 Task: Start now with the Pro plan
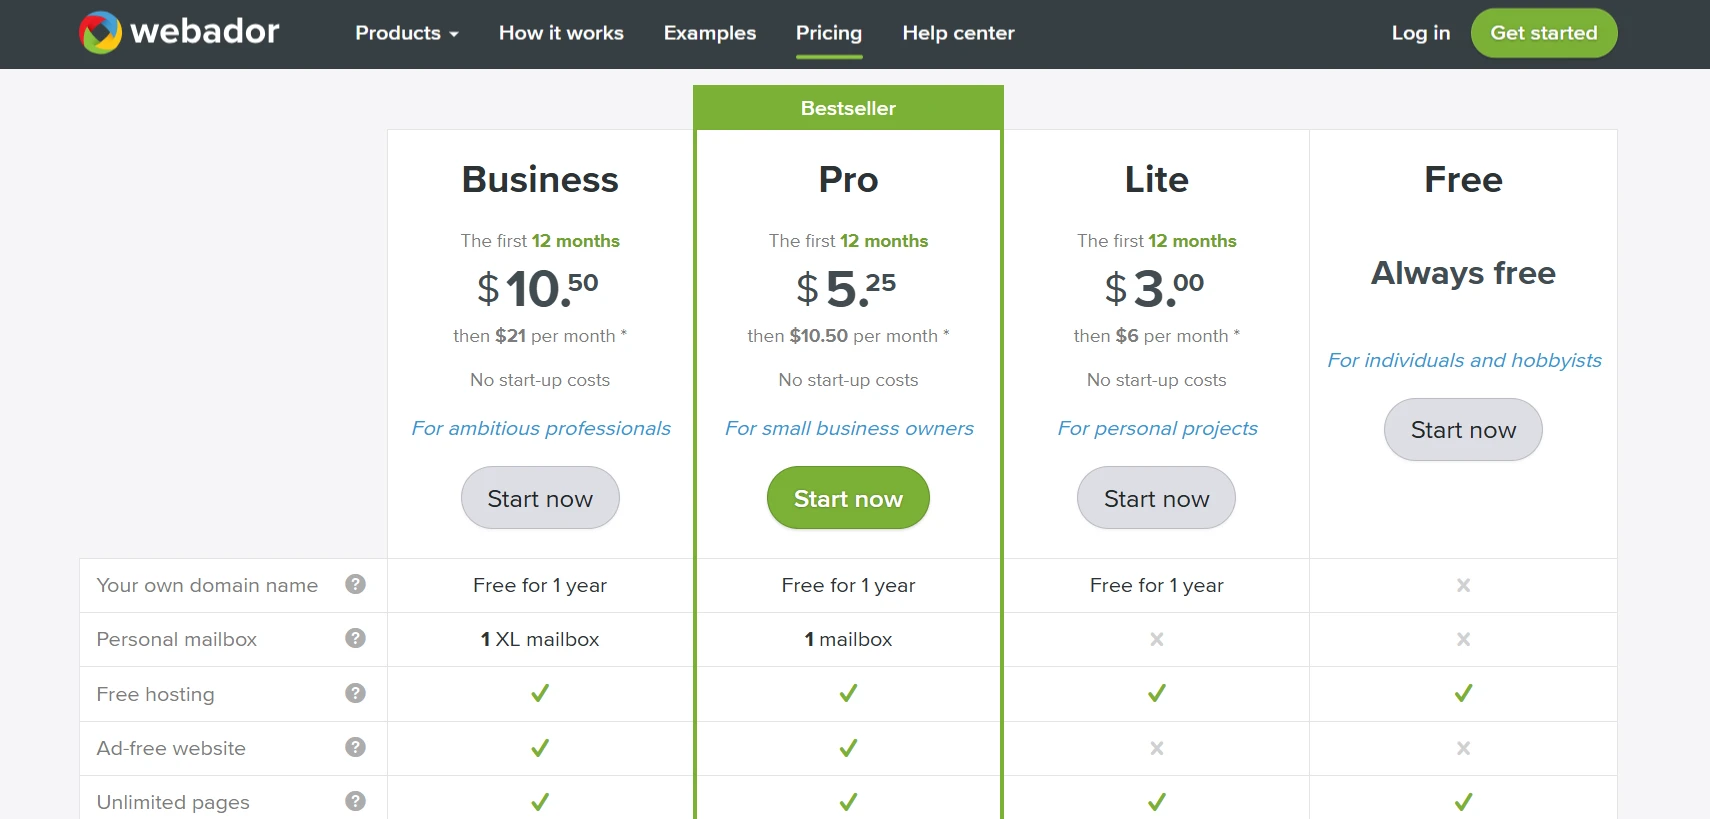click(x=847, y=497)
